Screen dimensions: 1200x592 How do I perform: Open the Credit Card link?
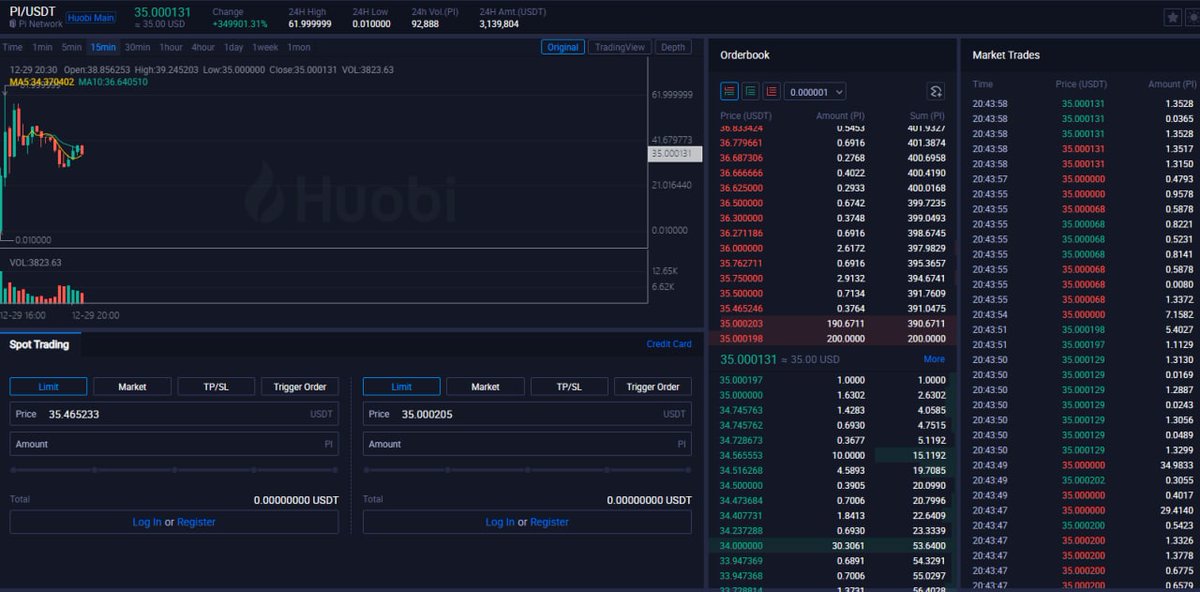pyautogui.click(x=669, y=344)
